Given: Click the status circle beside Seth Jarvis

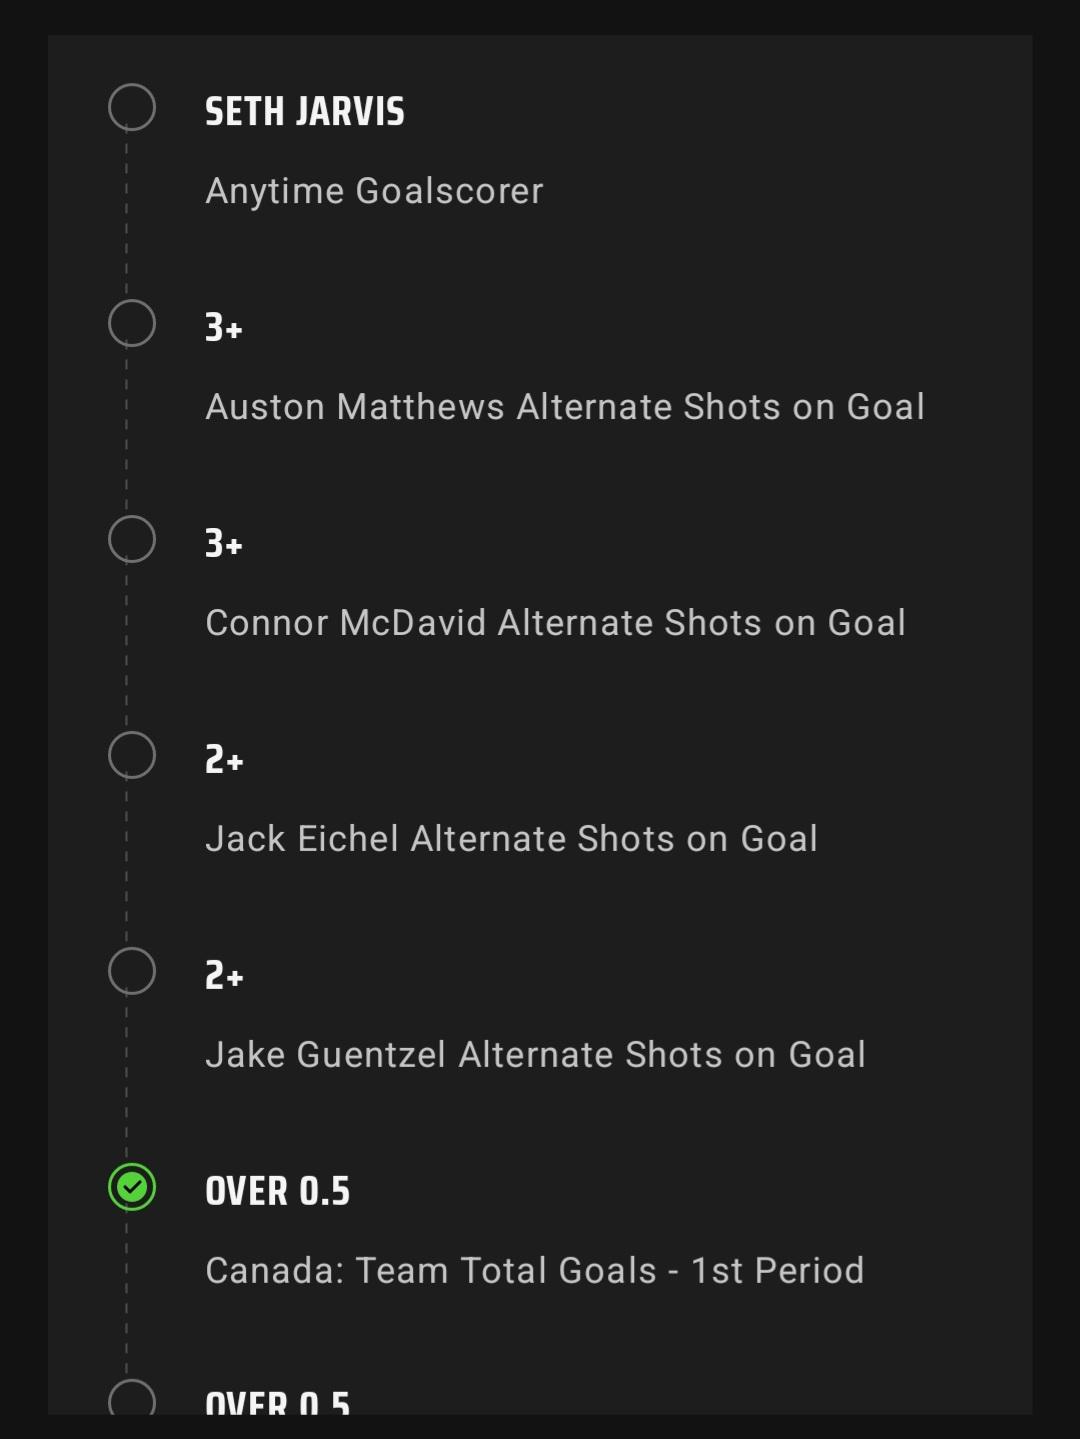Looking at the screenshot, I should click(132, 107).
